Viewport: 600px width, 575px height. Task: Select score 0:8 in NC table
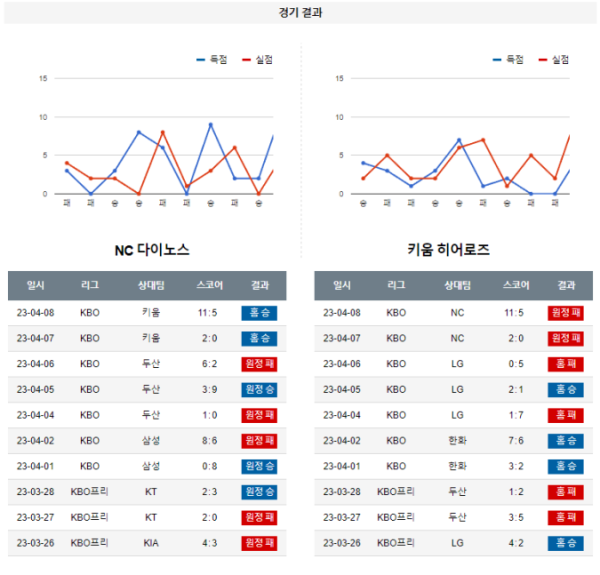210,466
